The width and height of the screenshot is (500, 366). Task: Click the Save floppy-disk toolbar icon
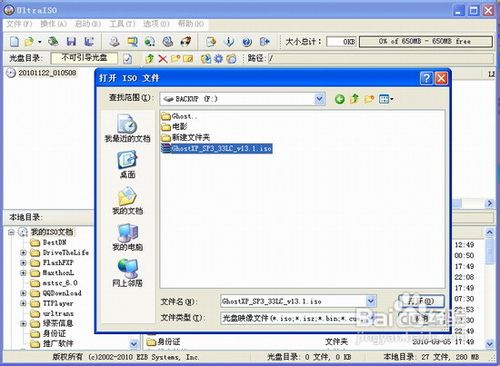click(x=71, y=42)
